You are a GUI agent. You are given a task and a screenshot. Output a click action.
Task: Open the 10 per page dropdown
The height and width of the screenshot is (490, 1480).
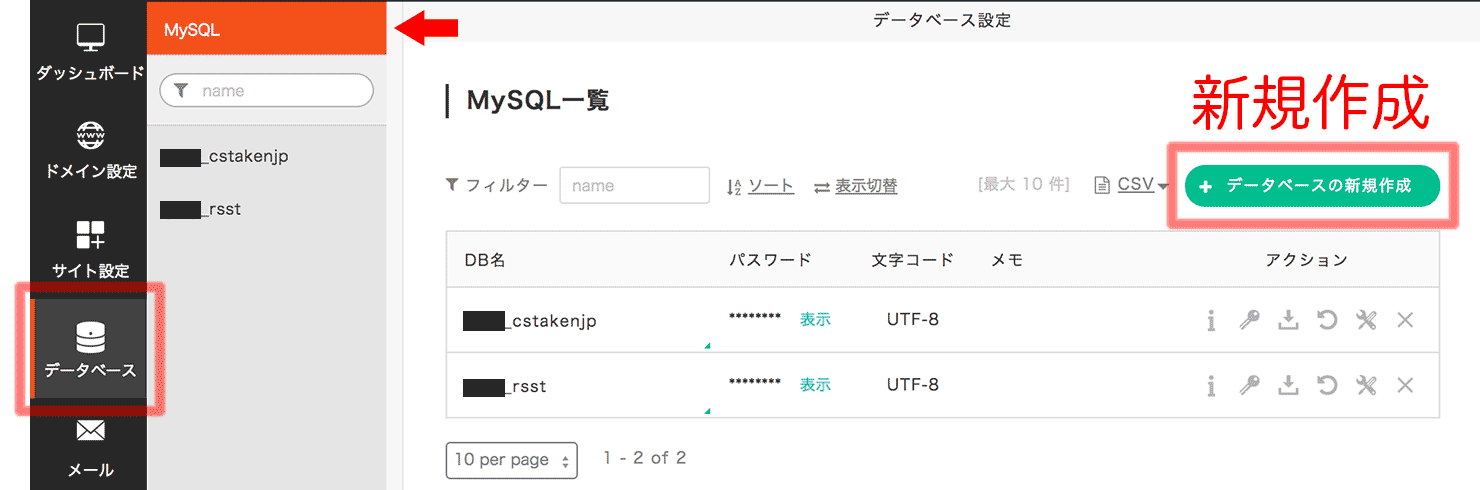pyautogui.click(x=511, y=460)
